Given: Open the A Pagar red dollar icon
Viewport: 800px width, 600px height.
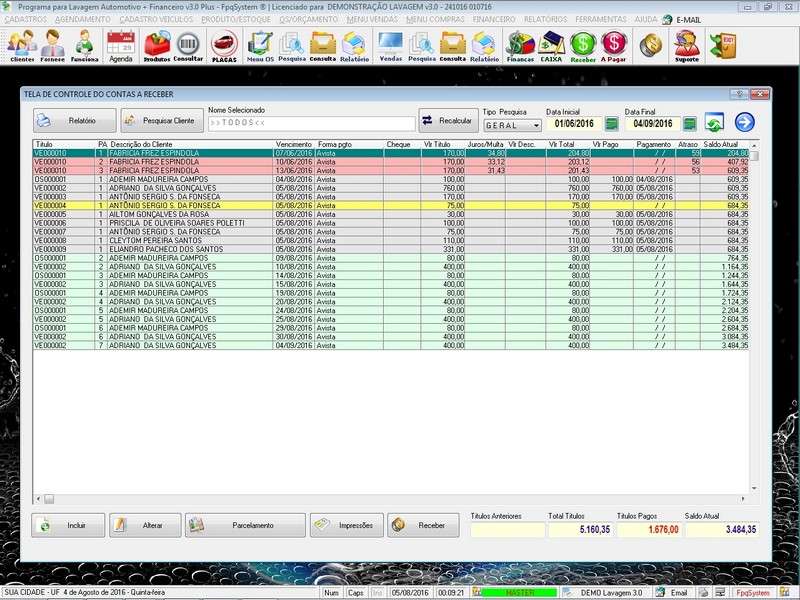Looking at the screenshot, I should click(x=613, y=46).
